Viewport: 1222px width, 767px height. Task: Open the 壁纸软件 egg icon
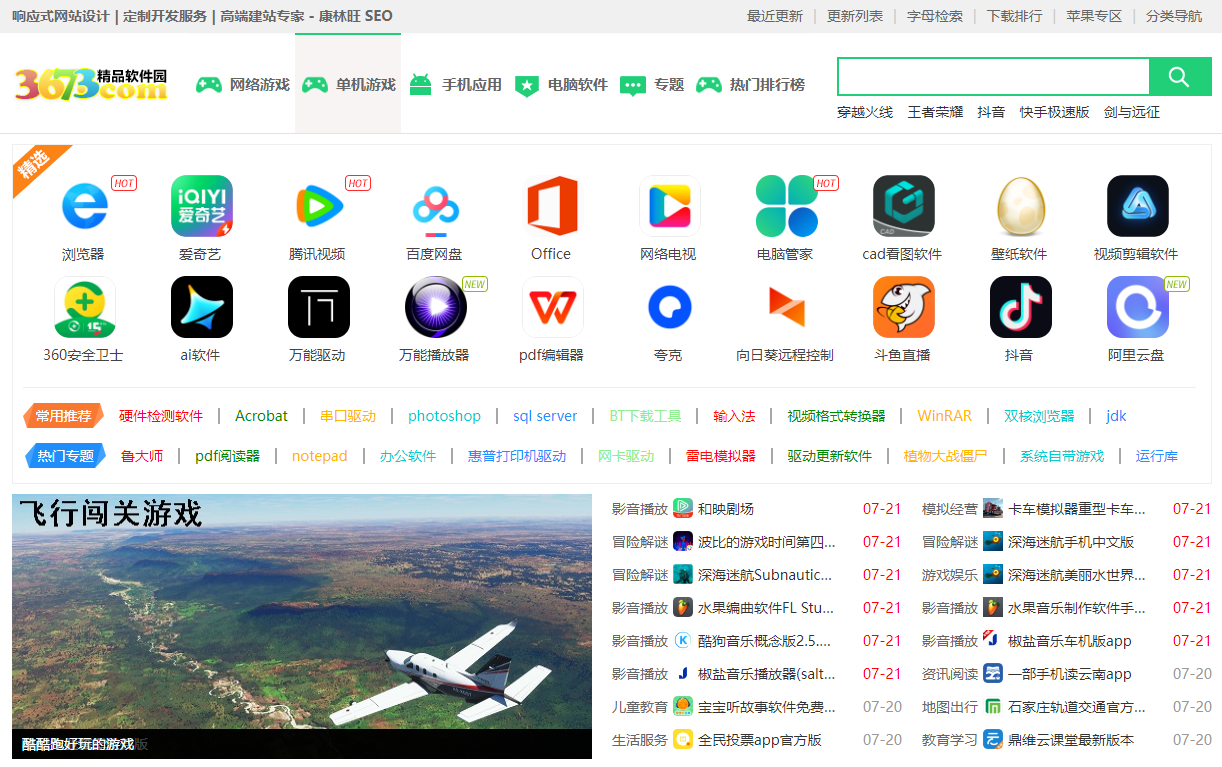(x=1020, y=206)
